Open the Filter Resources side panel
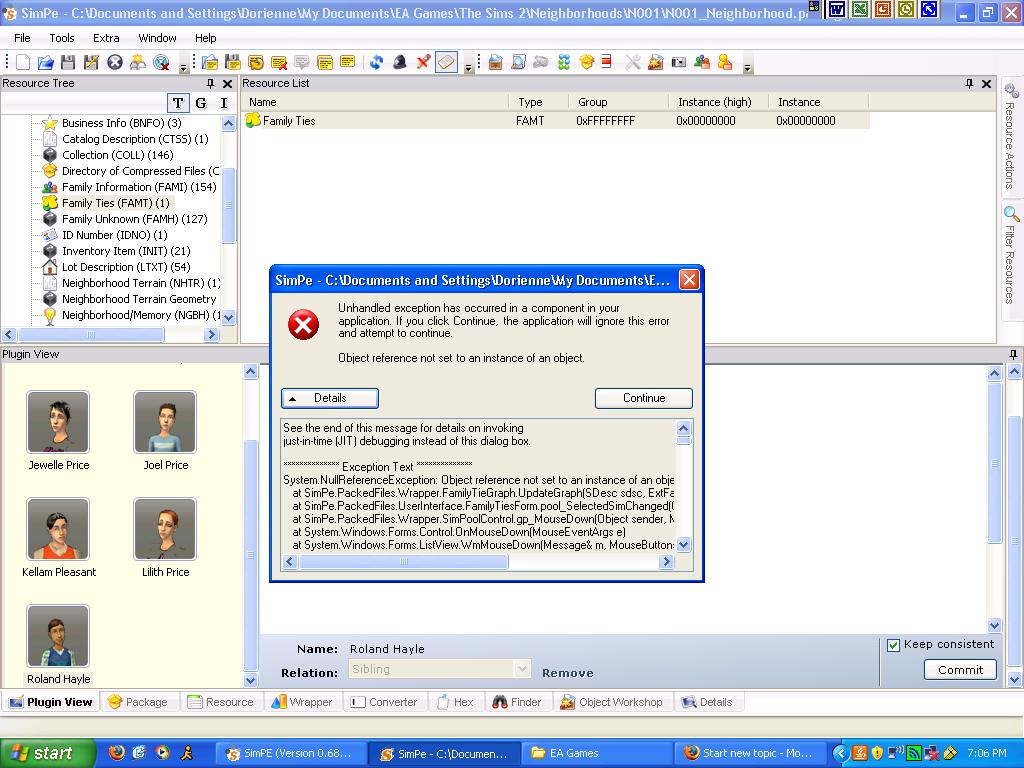The height and width of the screenshot is (768, 1024). [1011, 255]
